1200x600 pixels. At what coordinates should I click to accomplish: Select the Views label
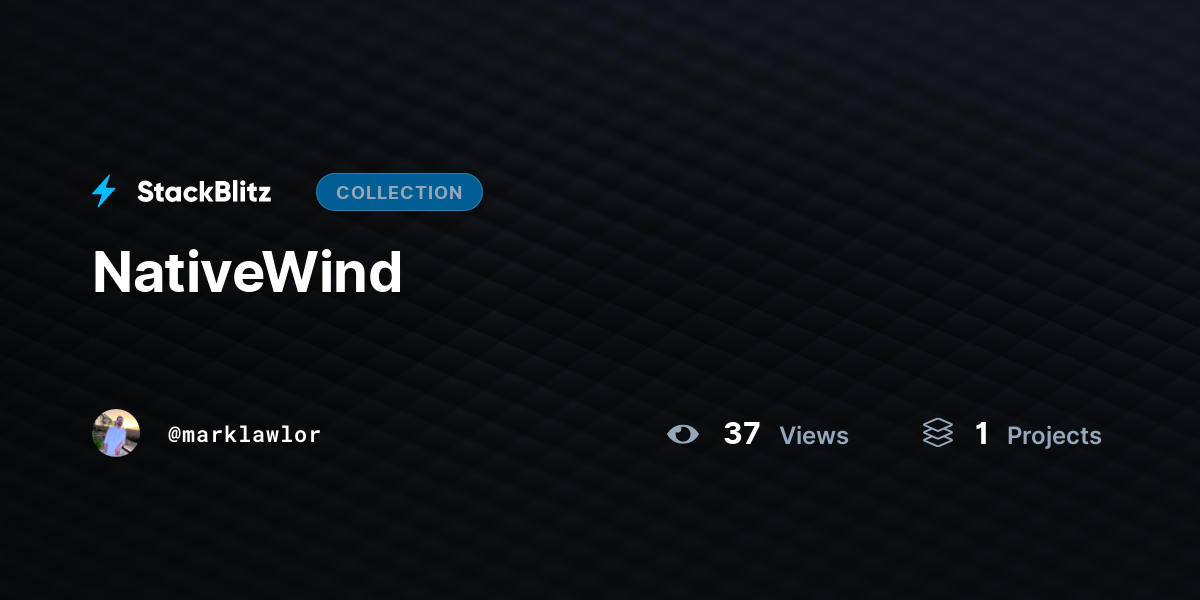(814, 435)
